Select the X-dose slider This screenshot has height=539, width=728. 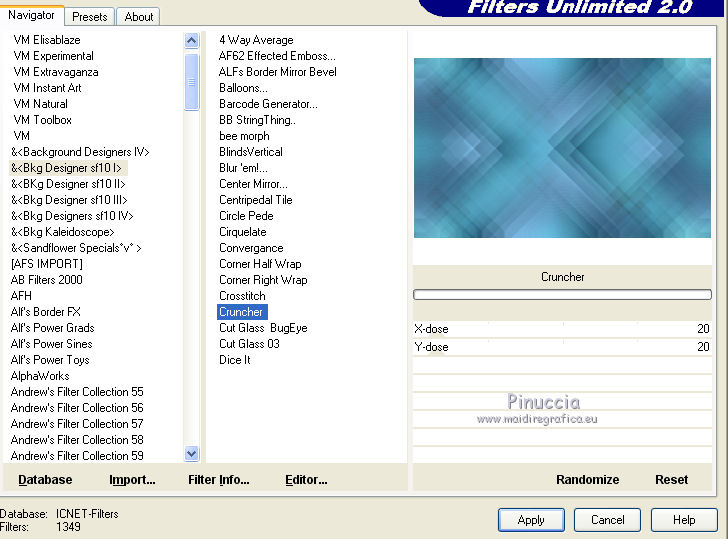pyautogui.click(x=562, y=329)
